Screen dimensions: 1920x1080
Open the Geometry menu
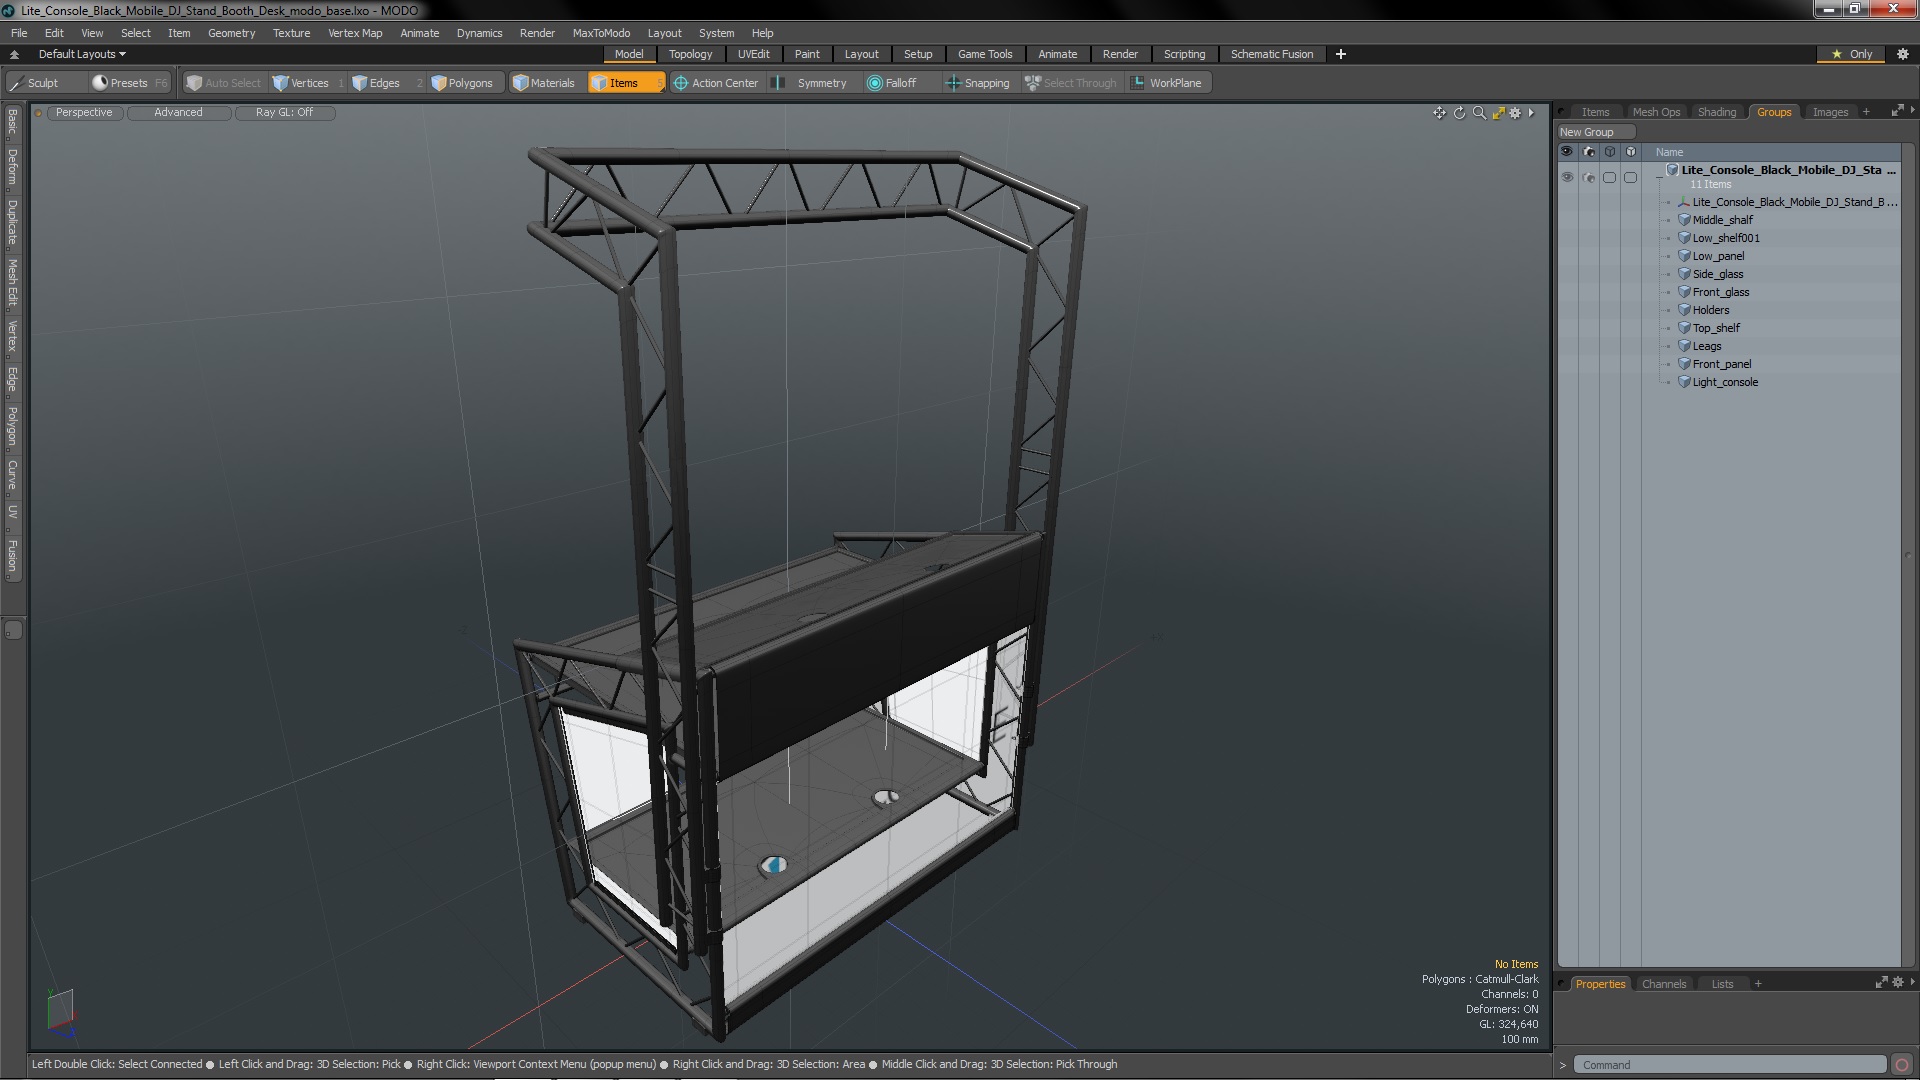pyautogui.click(x=231, y=33)
